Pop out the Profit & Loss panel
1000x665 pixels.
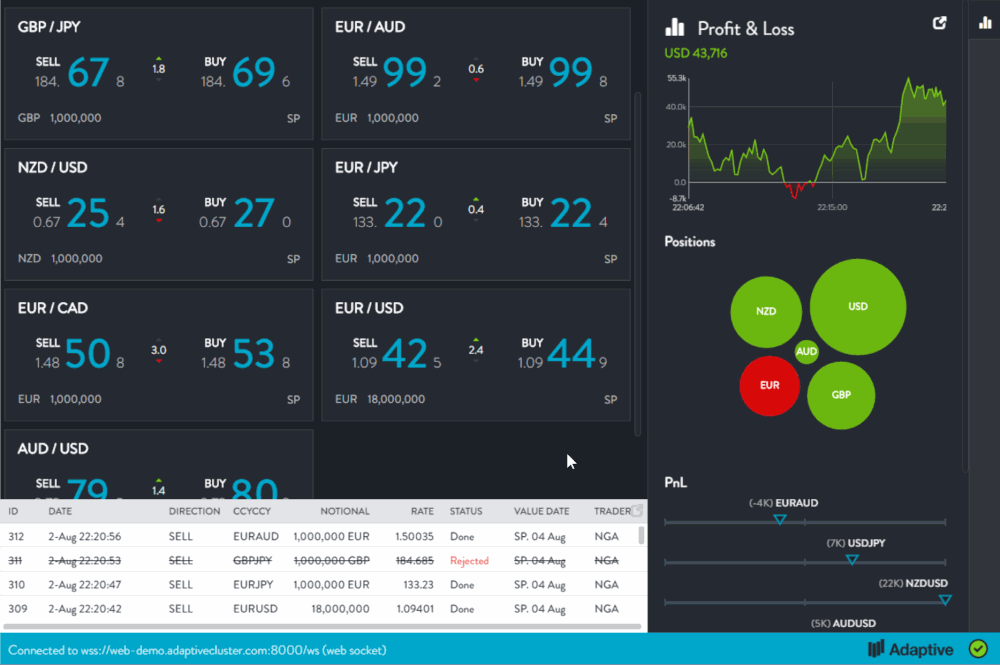pyautogui.click(x=939, y=24)
